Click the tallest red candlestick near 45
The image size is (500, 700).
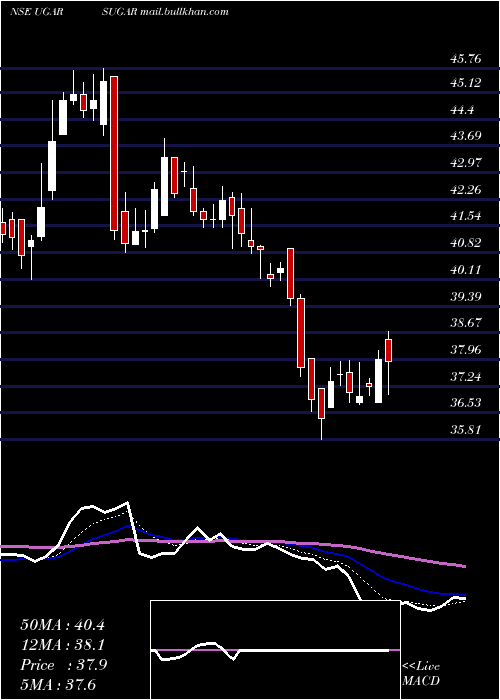click(x=114, y=154)
